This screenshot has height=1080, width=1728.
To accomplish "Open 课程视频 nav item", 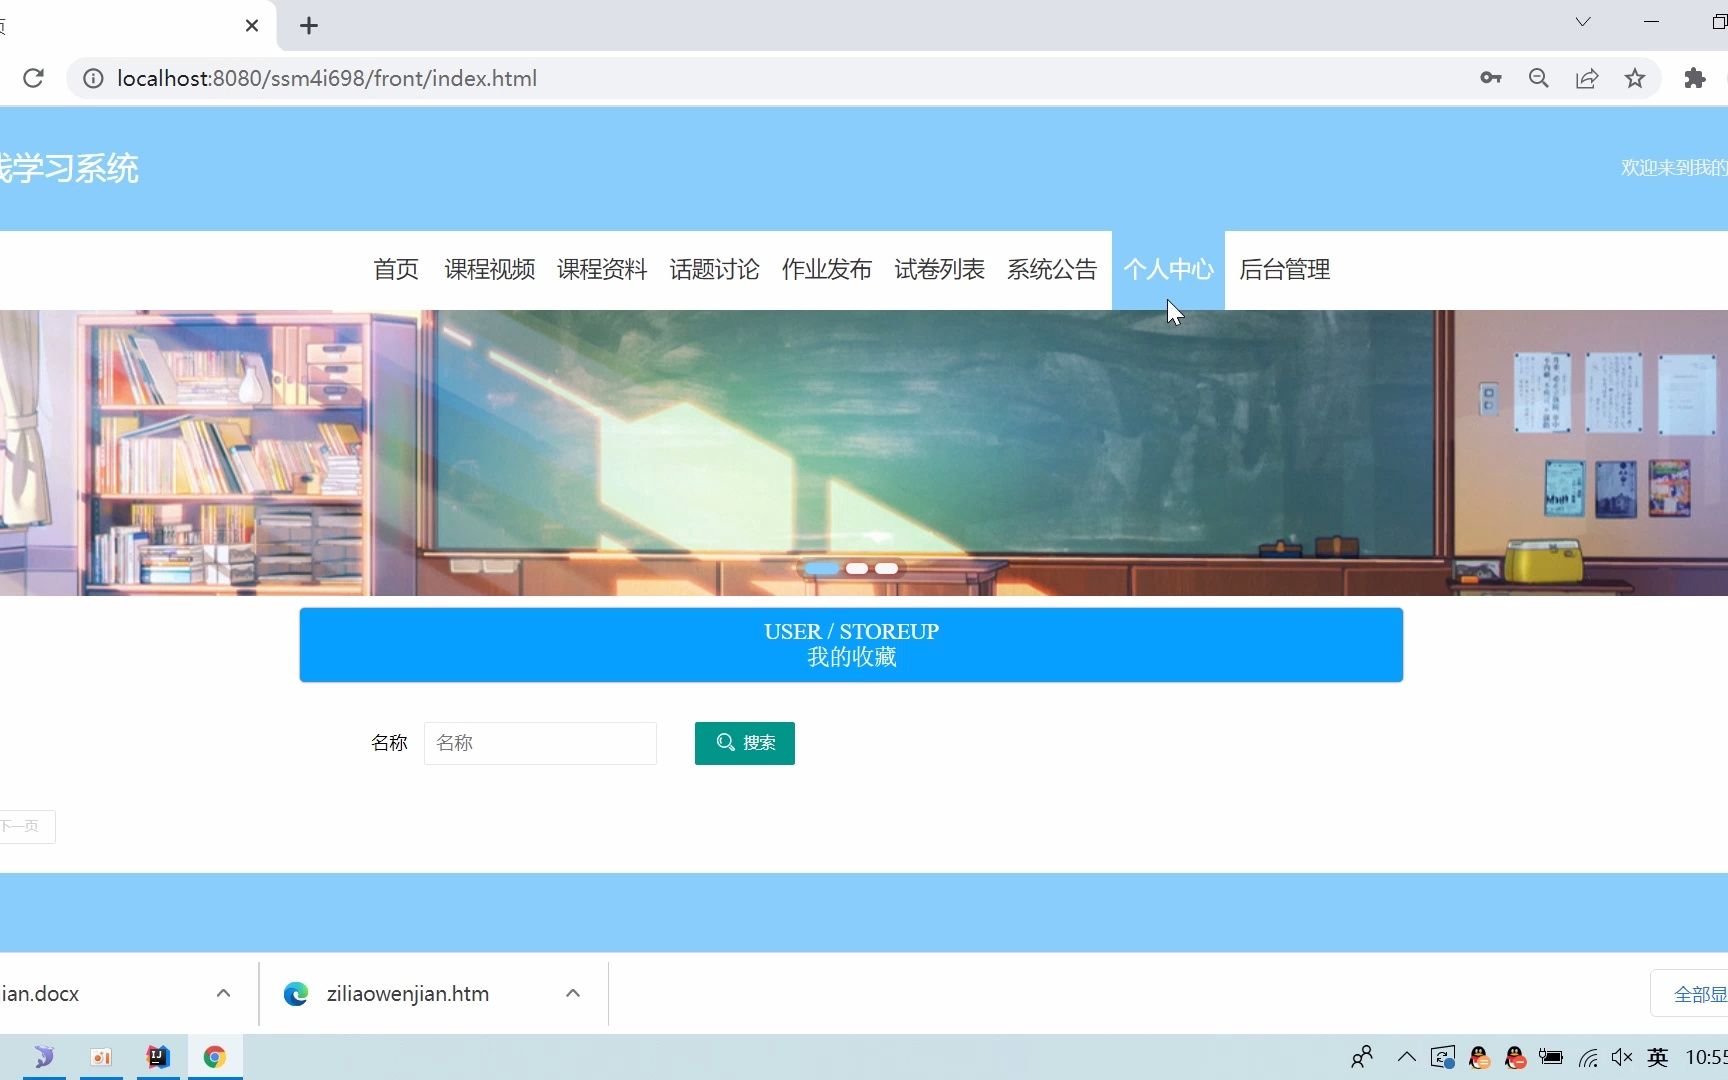I will [x=490, y=269].
